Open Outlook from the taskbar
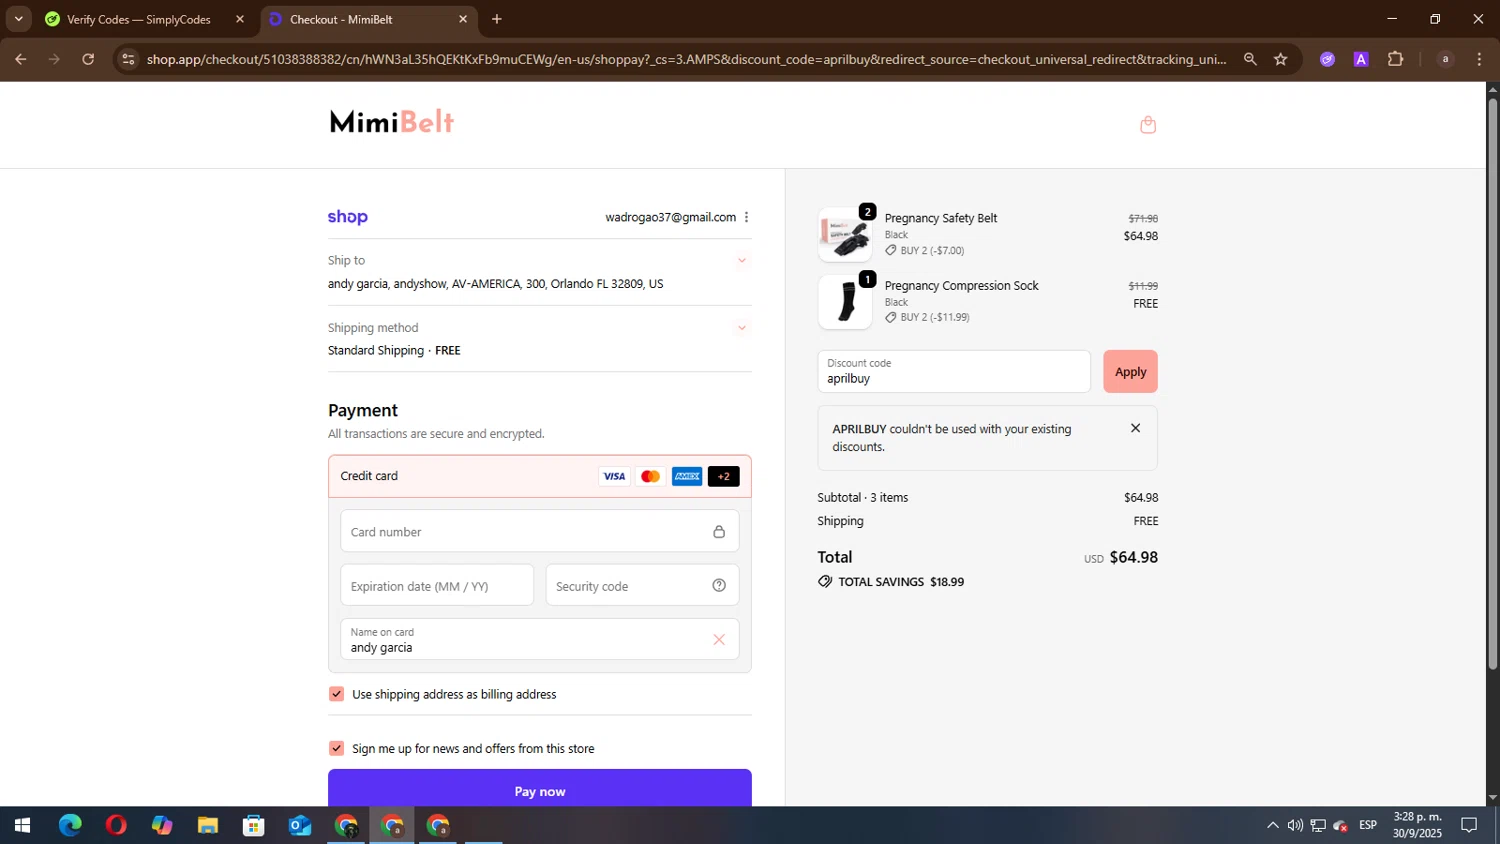 tap(300, 825)
